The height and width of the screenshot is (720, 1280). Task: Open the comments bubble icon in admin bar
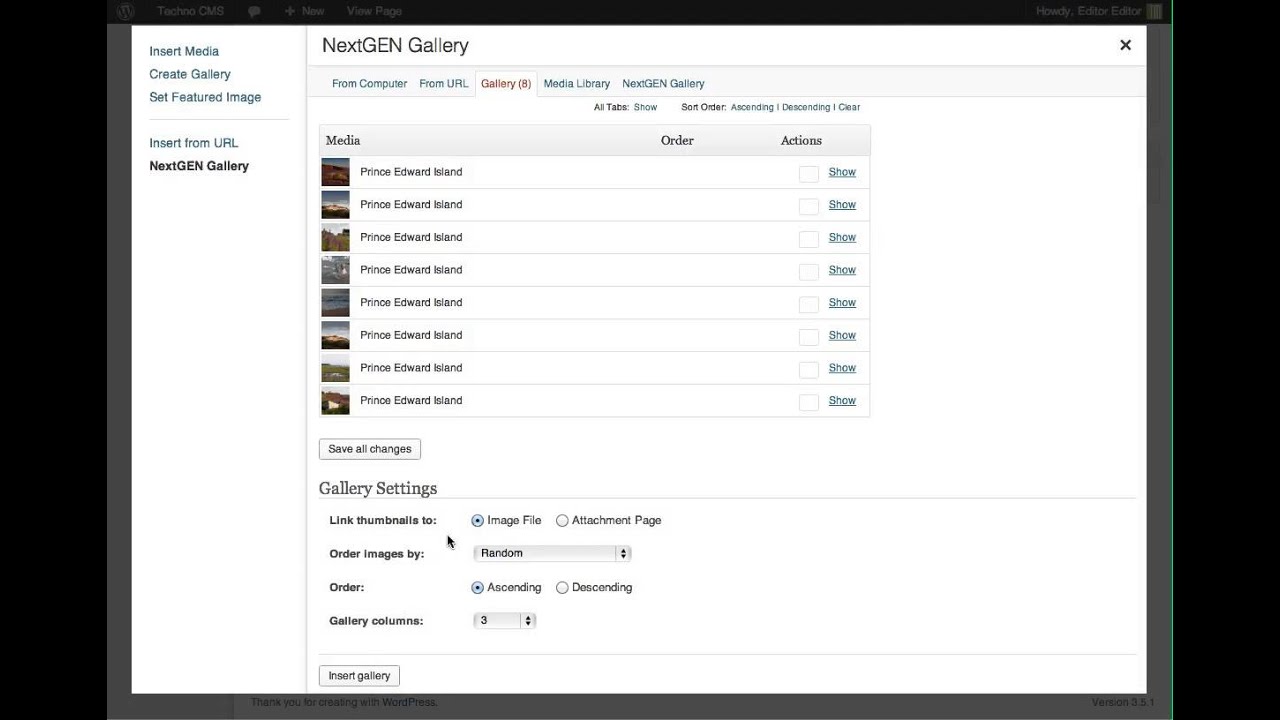pos(254,11)
